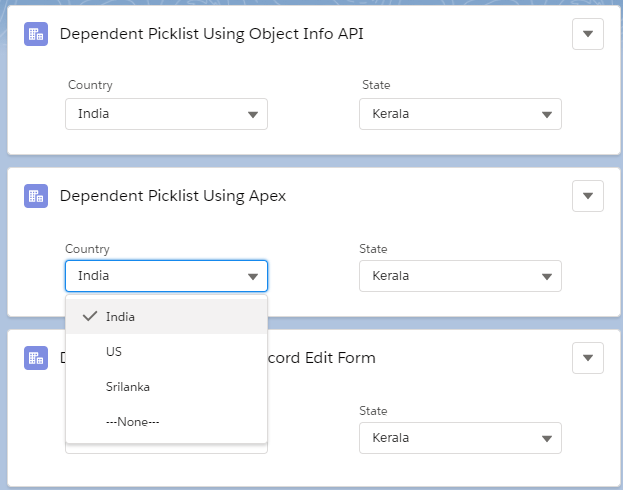This screenshot has height=490, width=623.
Task: Open State picklist in Object Info API card
Action: pyautogui.click(x=460, y=114)
